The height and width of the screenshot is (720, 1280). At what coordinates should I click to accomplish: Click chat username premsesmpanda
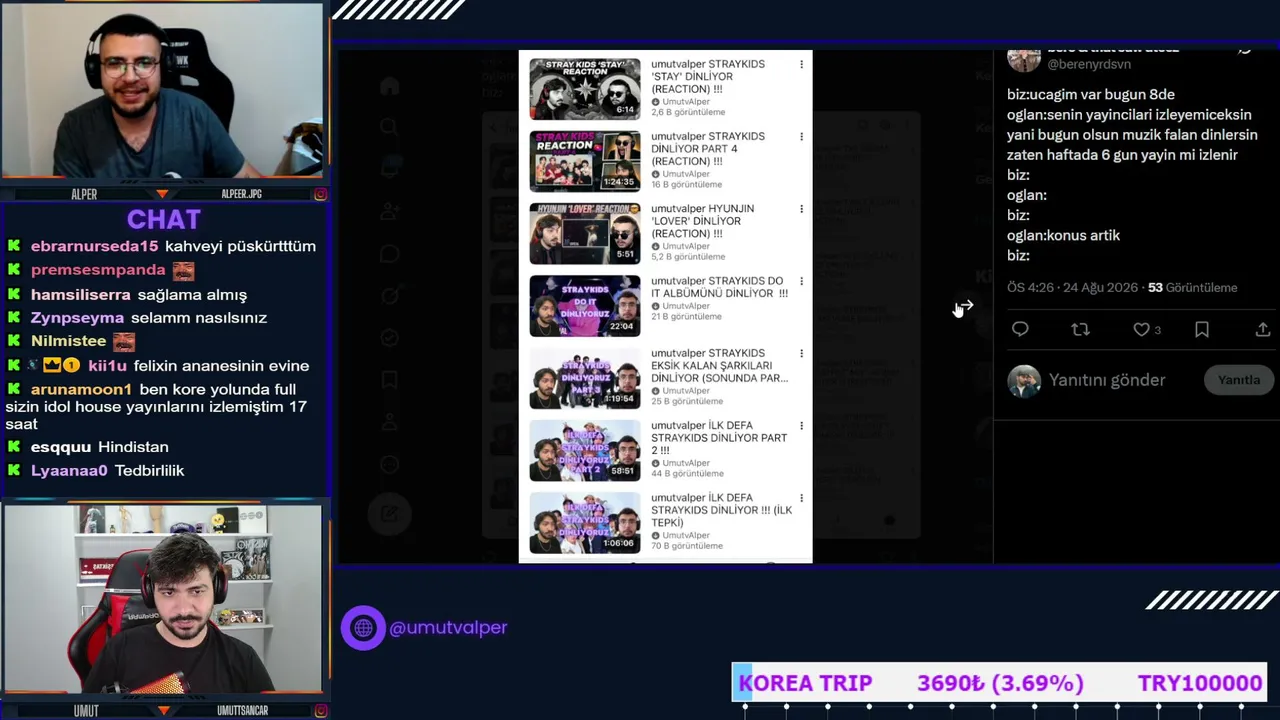click(x=98, y=270)
